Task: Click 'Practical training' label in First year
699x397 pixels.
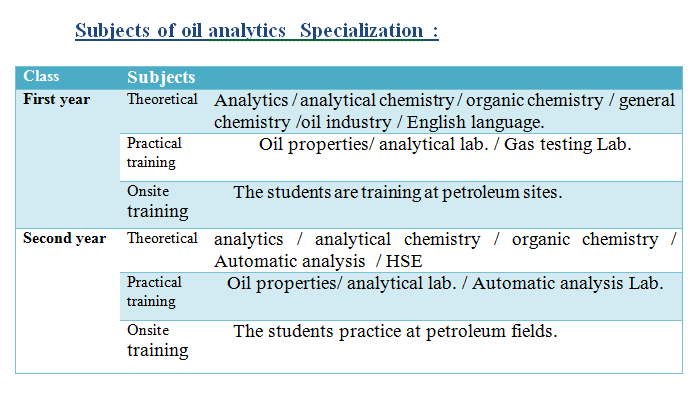Action: point(154,152)
